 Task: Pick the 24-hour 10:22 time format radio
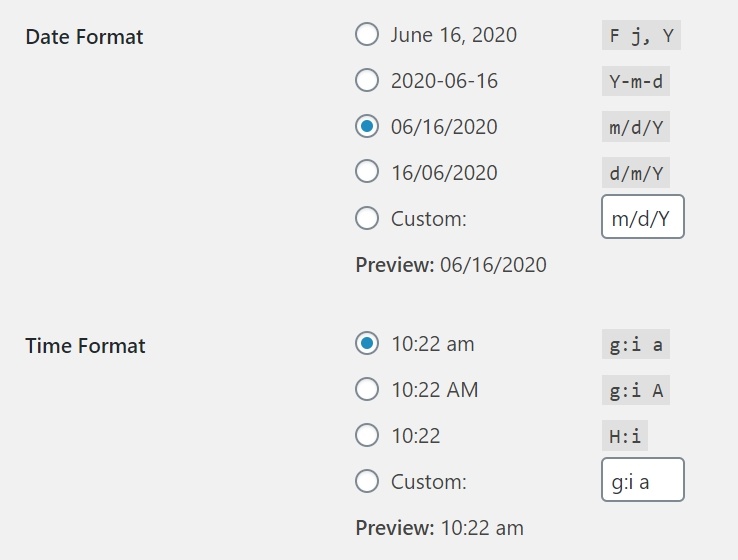pyautogui.click(x=367, y=436)
